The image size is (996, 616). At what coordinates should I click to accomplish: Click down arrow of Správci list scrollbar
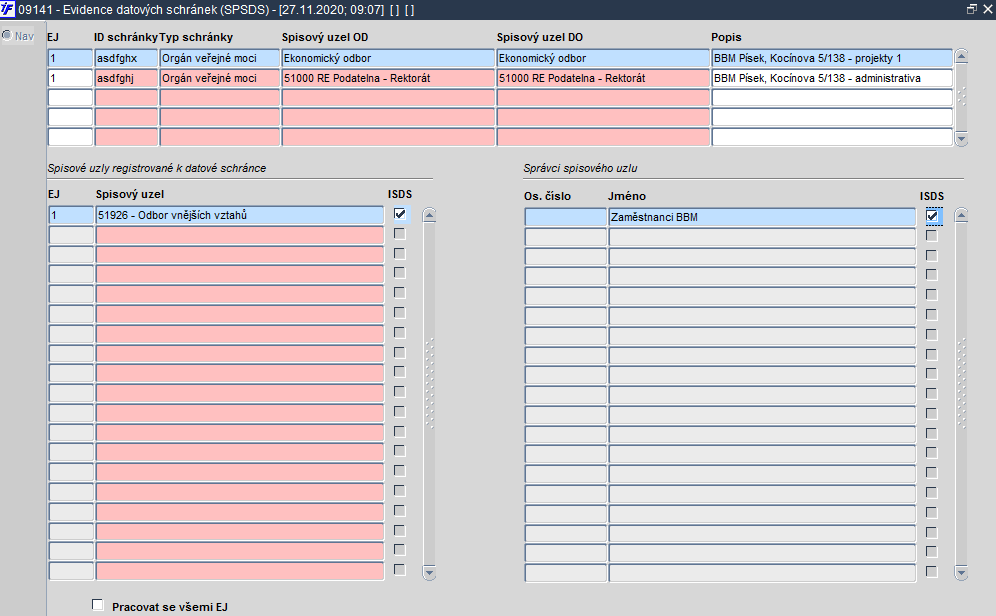[961, 573]
